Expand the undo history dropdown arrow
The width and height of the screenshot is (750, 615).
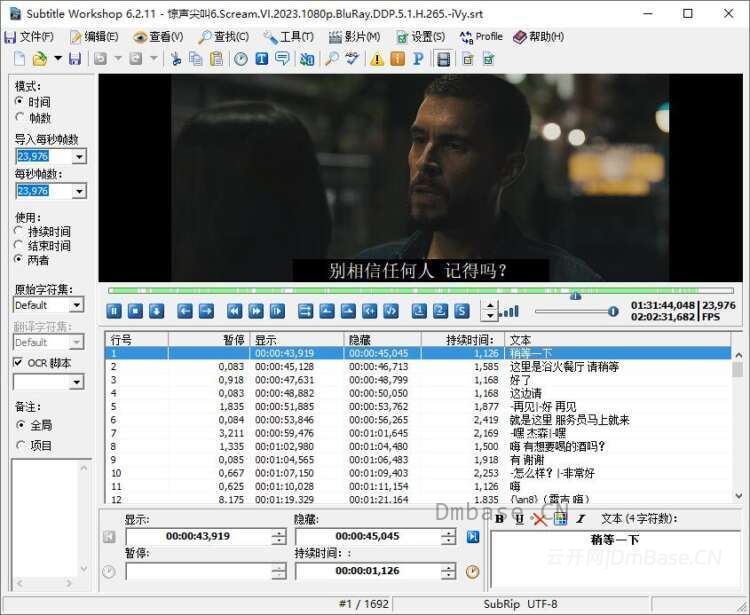pos(118,59)
